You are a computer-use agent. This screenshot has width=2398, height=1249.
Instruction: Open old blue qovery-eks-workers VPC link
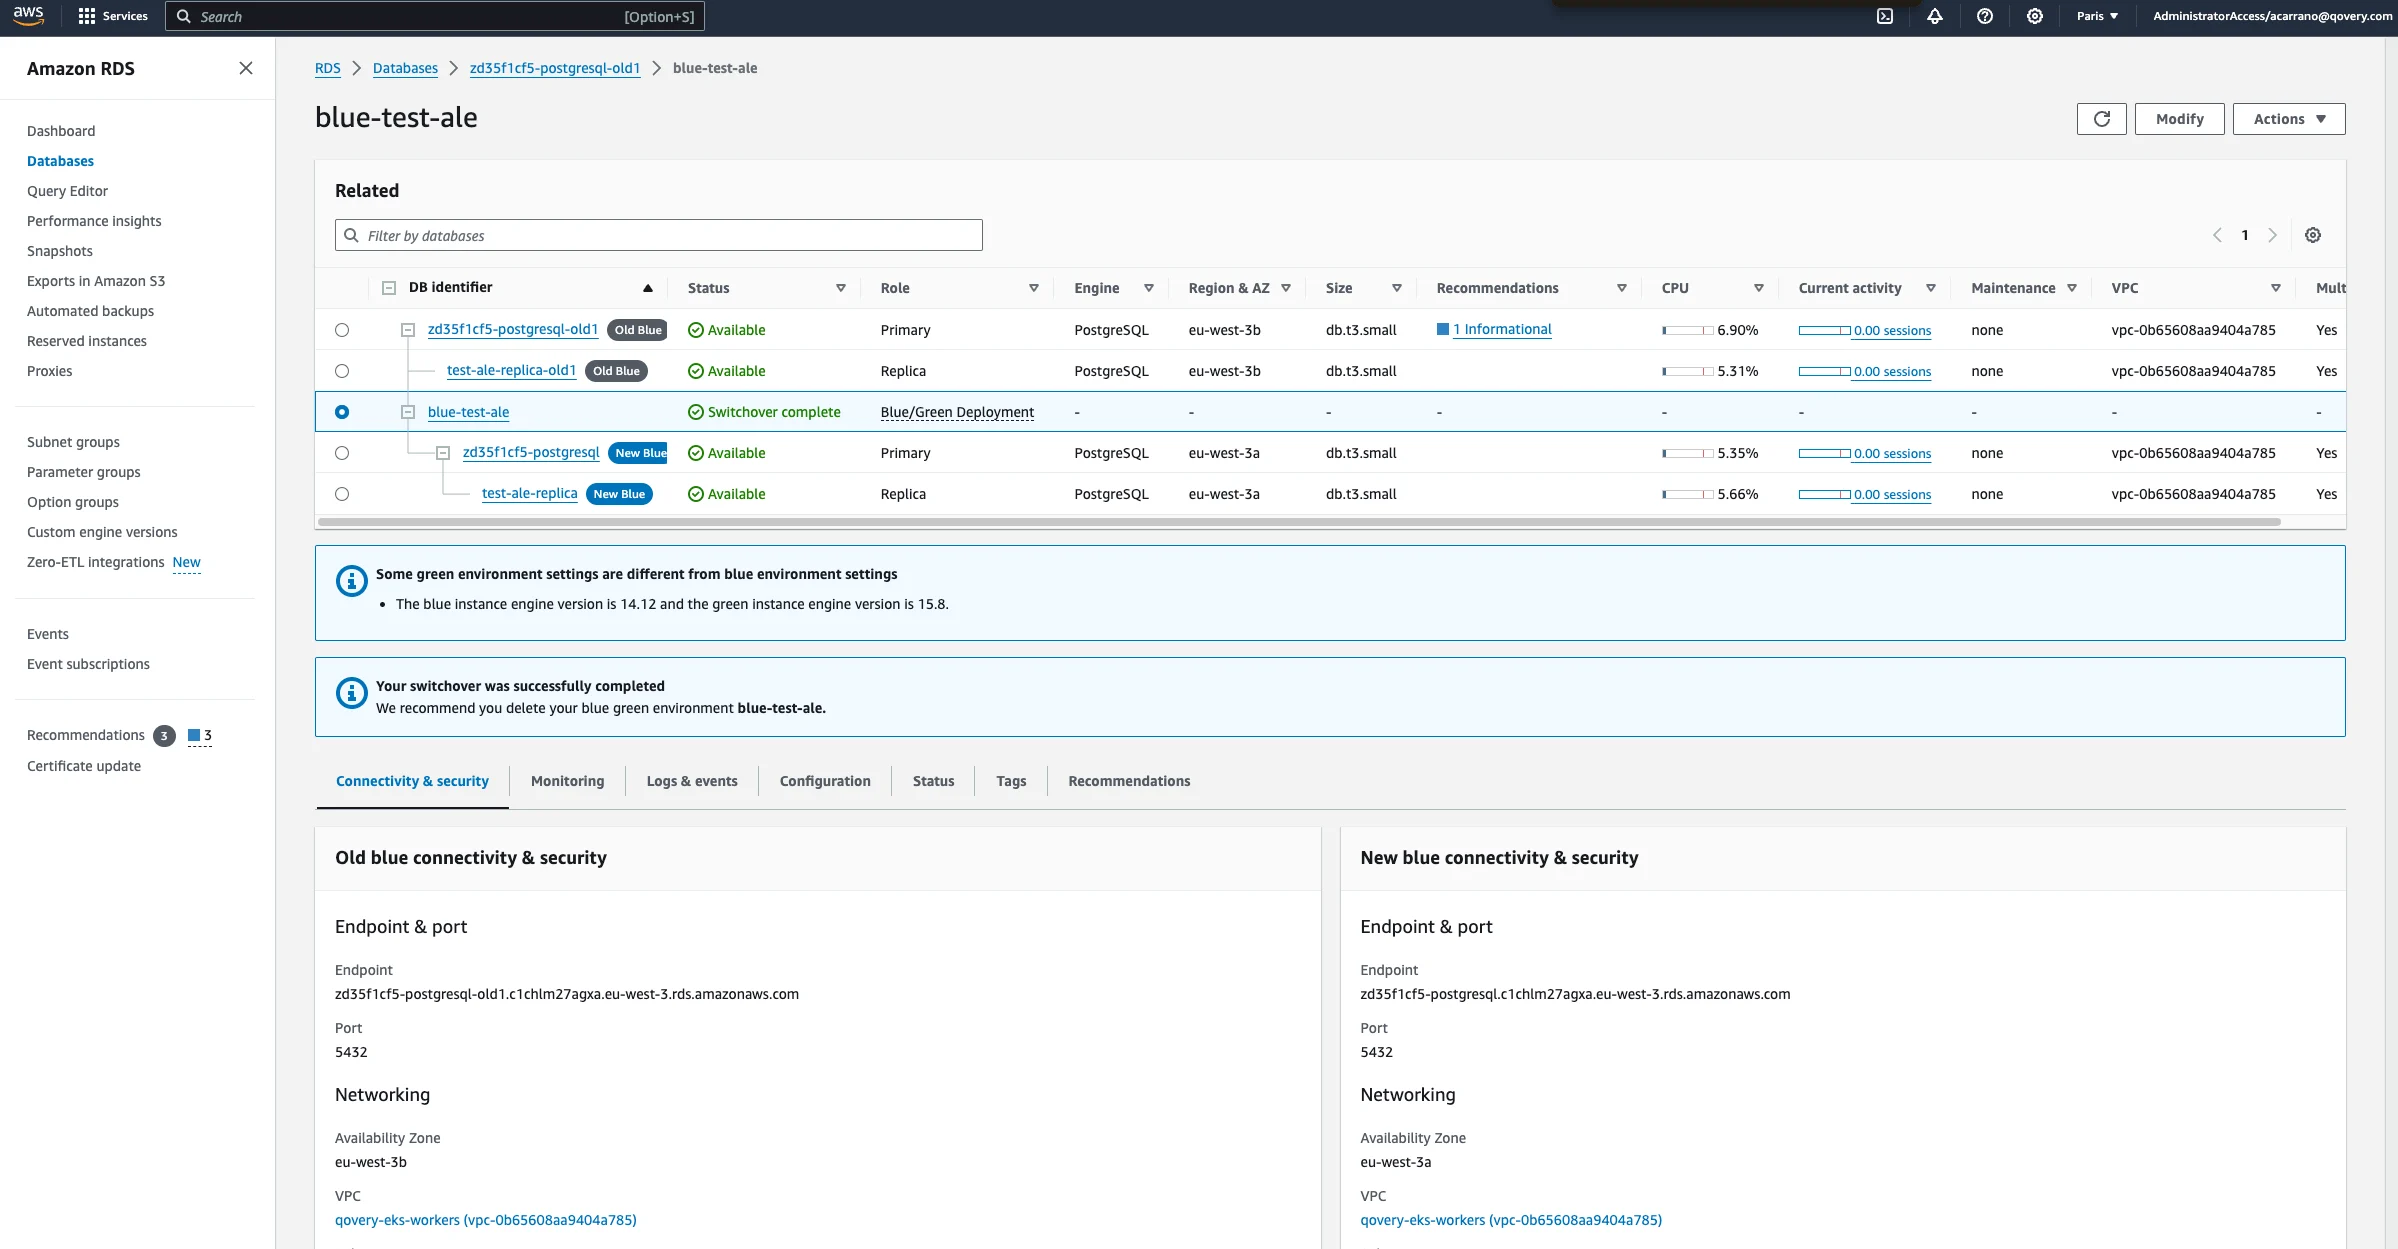click(x=486, y=1220)
